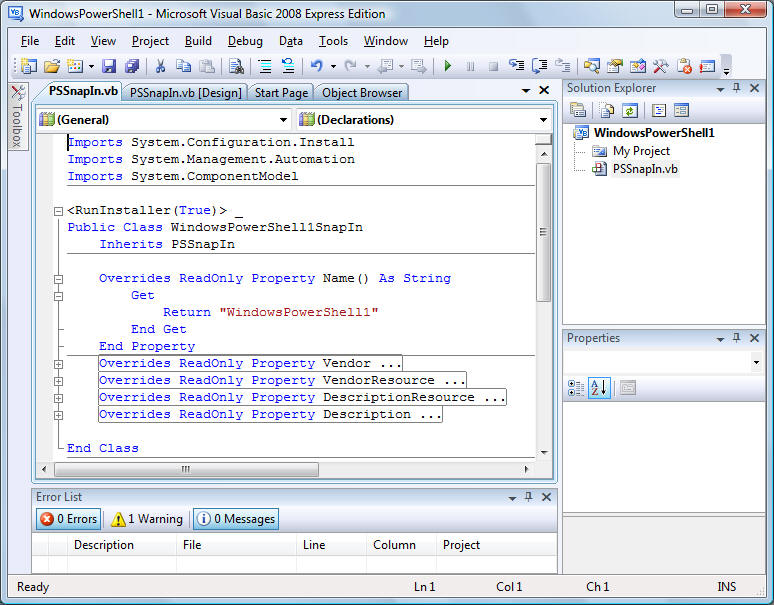Click the Step Into debug icon
774x605 pixels.
click(x=516, y=66)
